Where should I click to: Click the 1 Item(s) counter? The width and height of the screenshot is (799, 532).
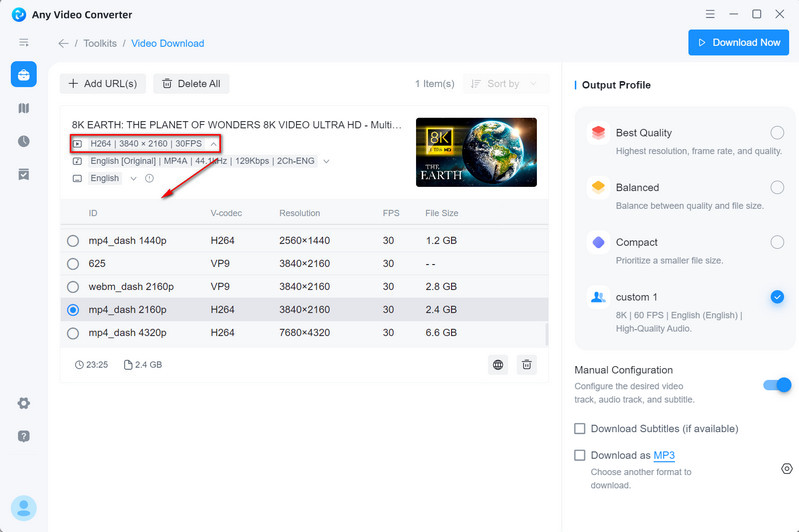tap(435, 84)
